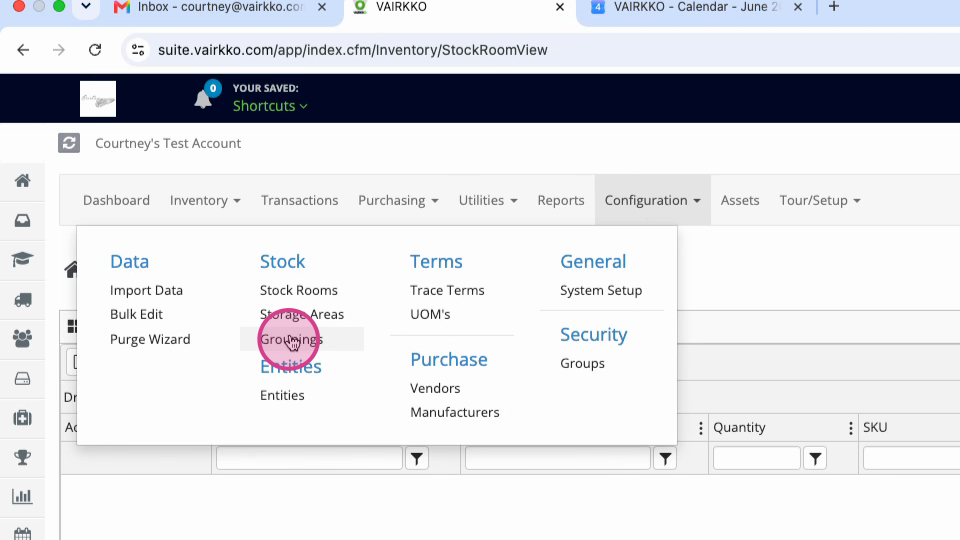Screen dimensions: 960x540
Task: Close the Inbox Gmail tab
Action: (322, 7)
